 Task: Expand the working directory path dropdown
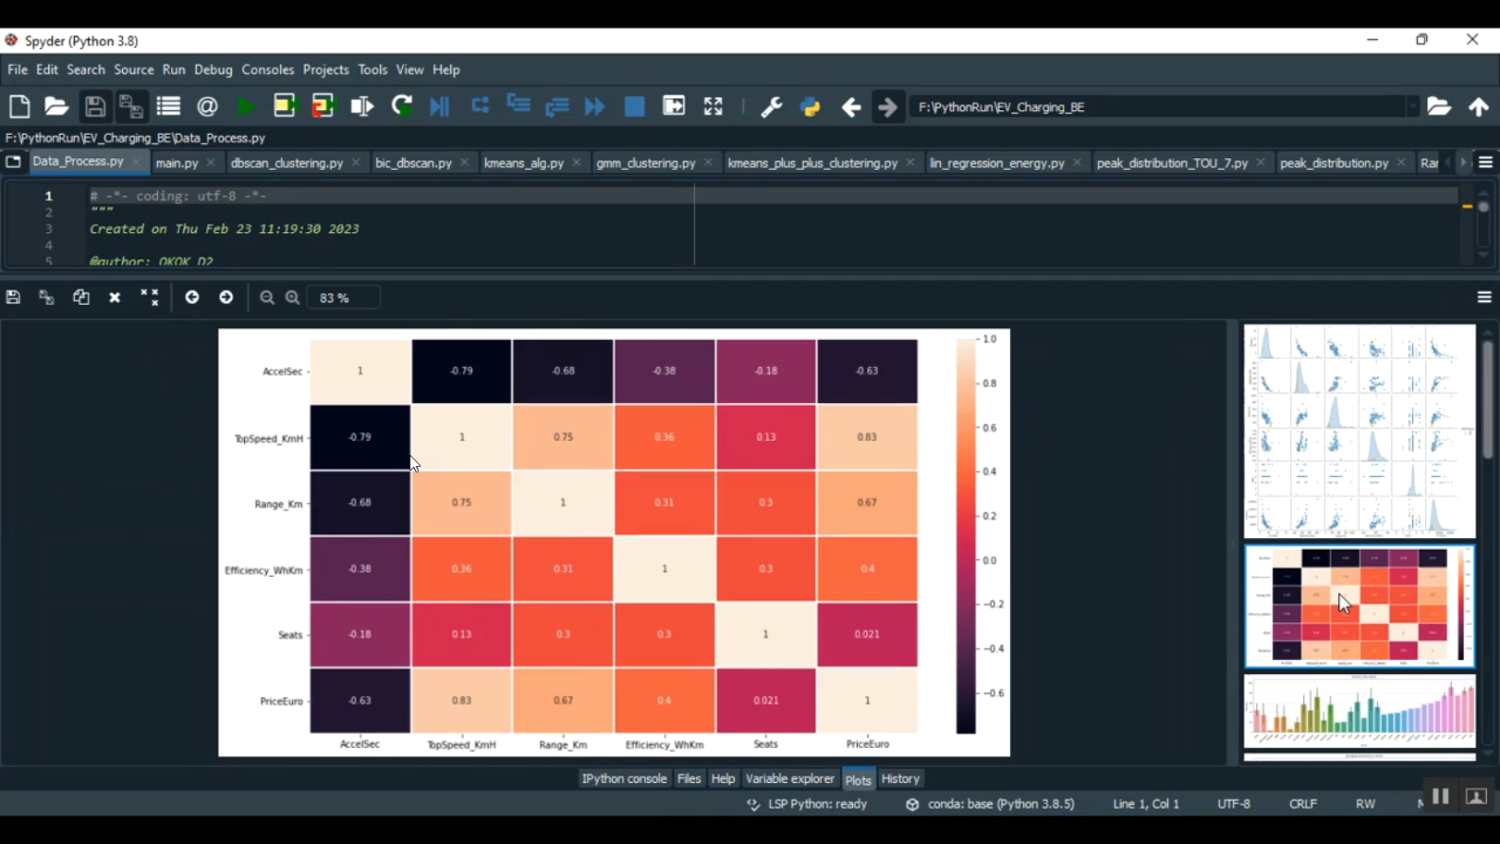[1412, 107]
